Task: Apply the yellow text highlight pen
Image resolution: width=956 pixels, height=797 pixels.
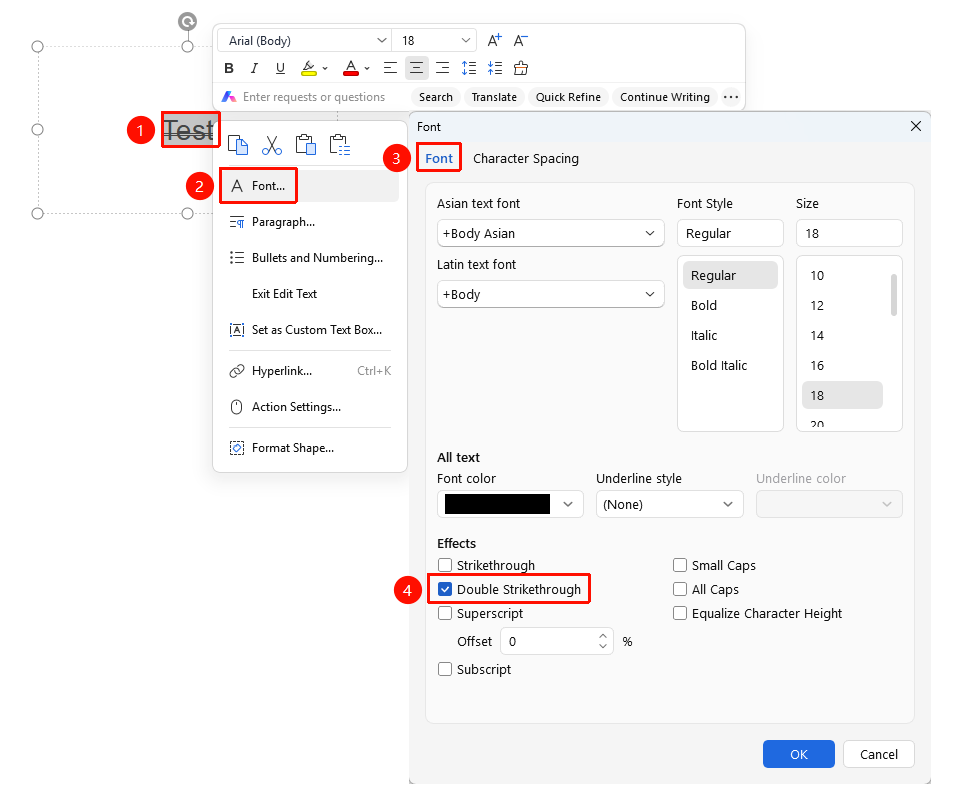Action: click(x=309, y=68)
